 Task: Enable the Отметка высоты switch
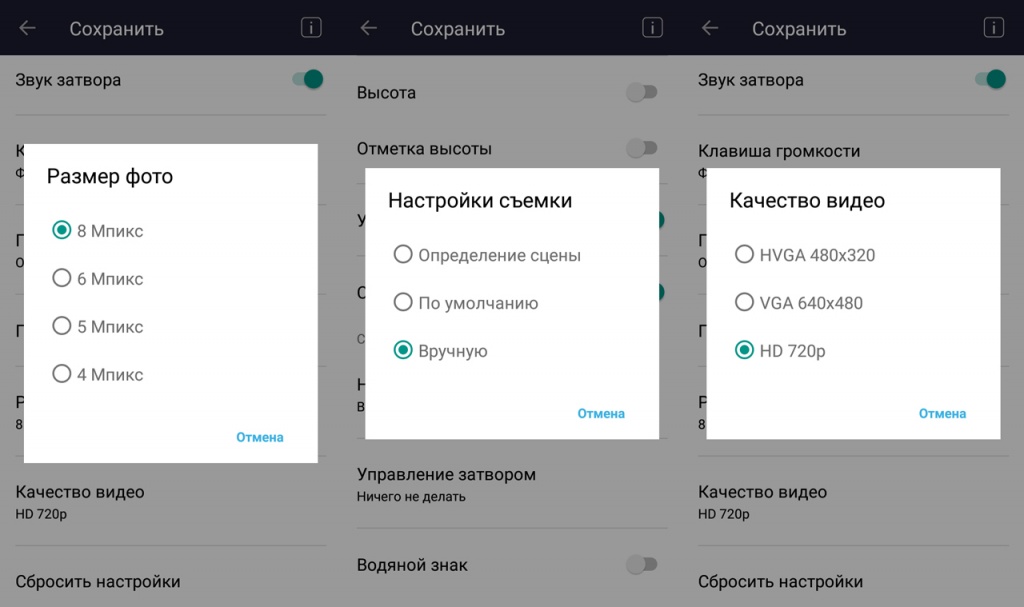coord(641,149)
